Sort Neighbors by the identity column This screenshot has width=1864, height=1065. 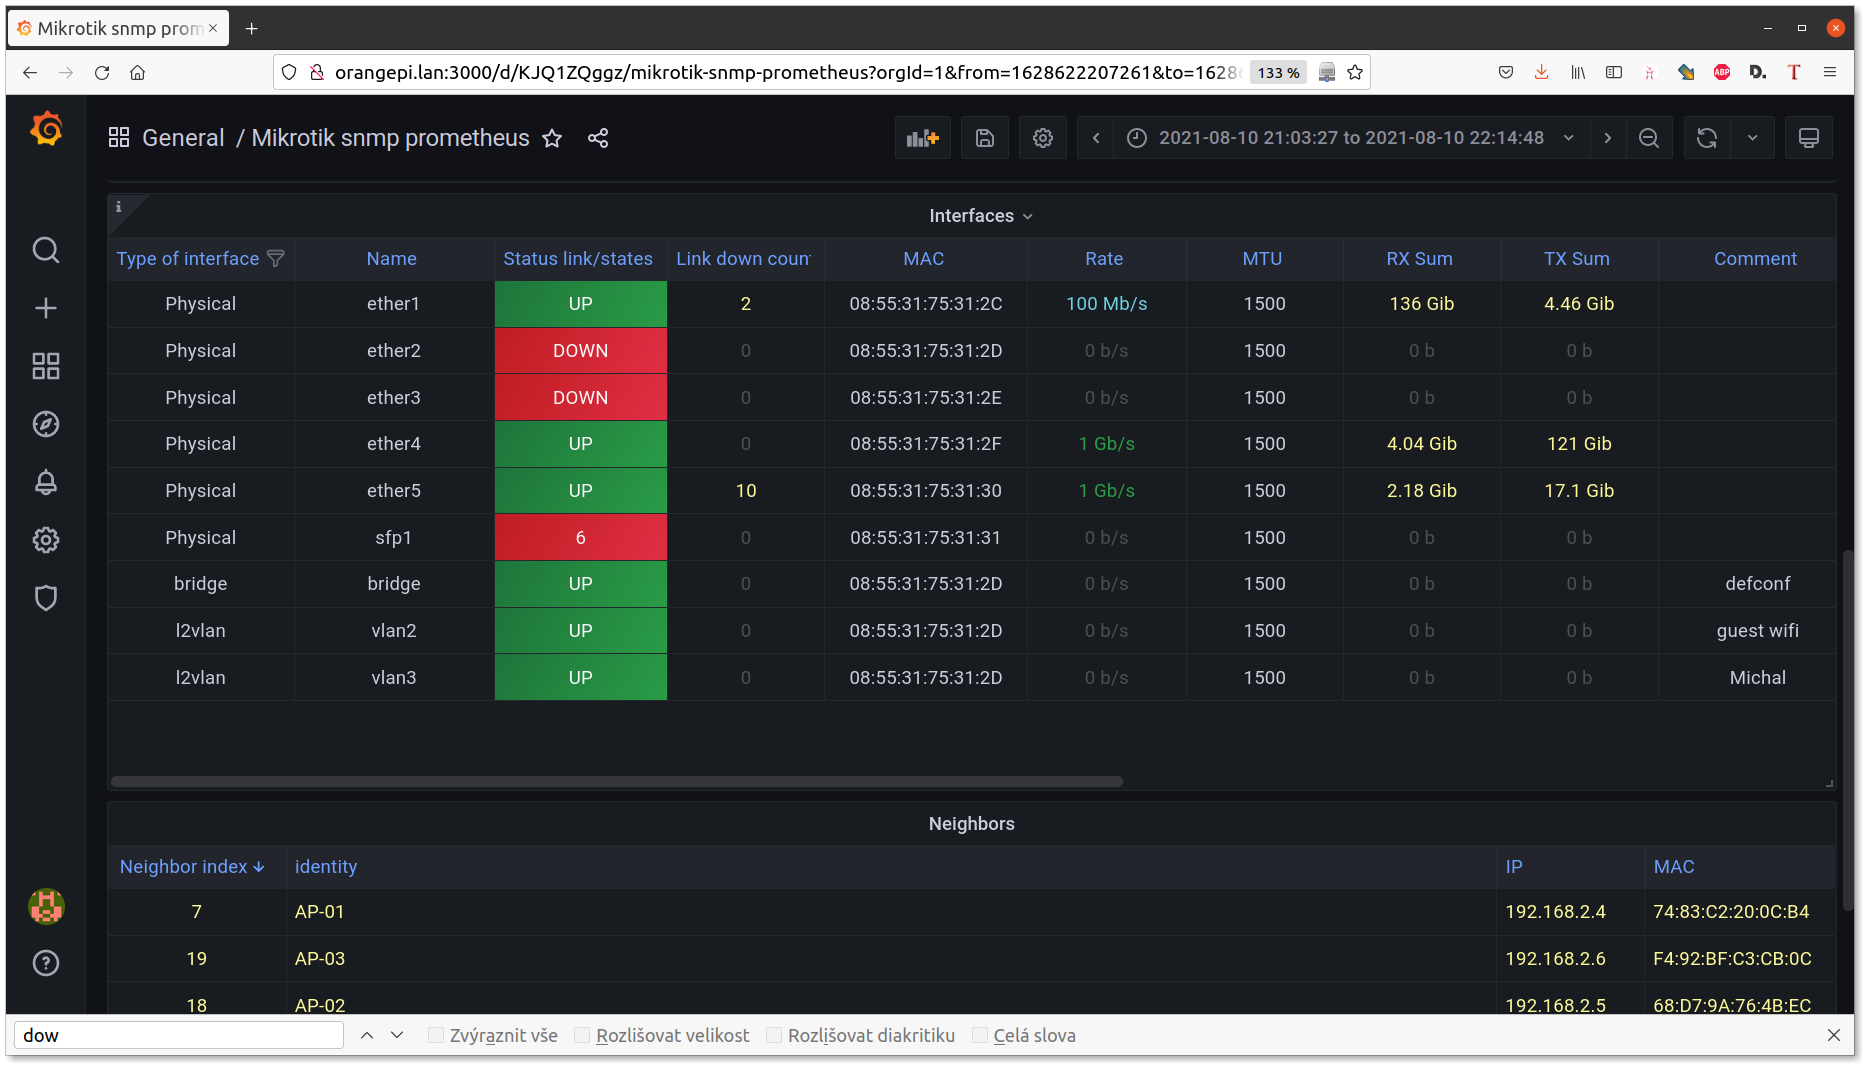pos(326,867)
